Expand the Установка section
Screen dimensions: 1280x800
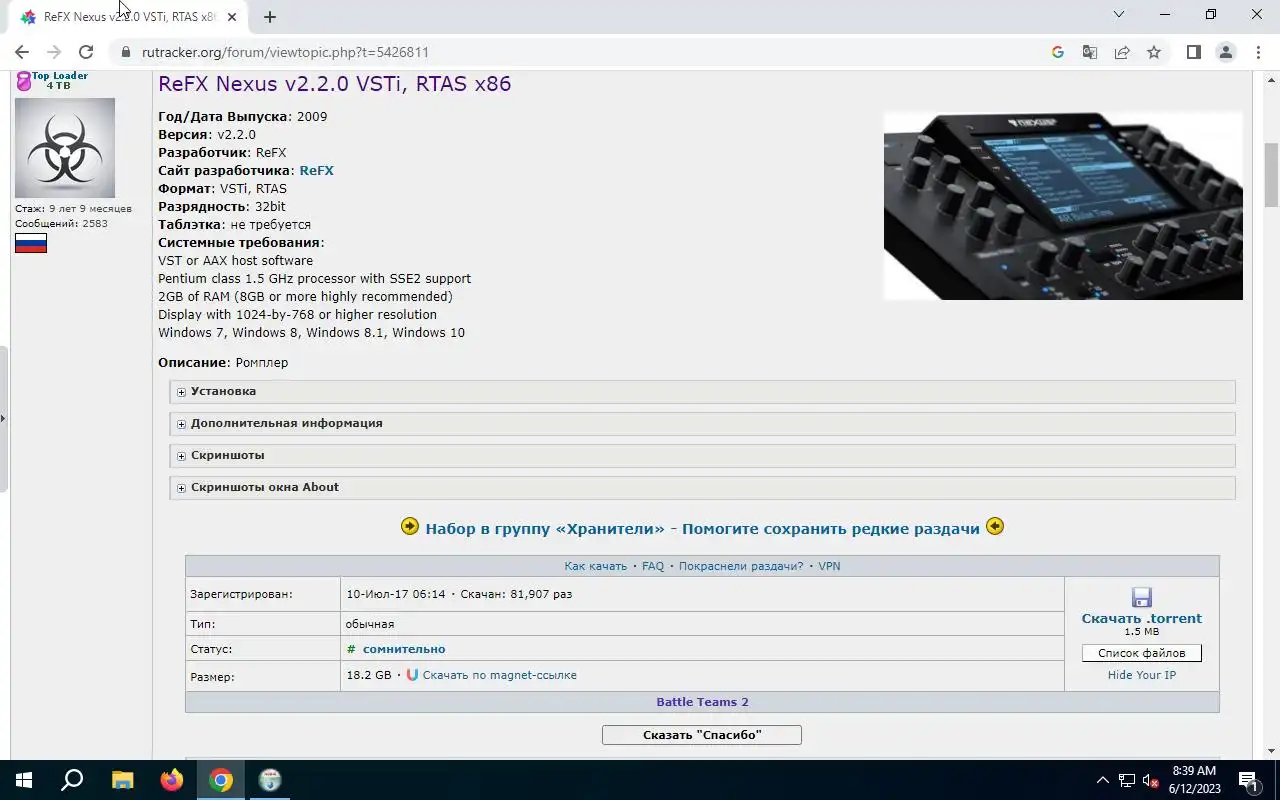(x=702, y=392)
